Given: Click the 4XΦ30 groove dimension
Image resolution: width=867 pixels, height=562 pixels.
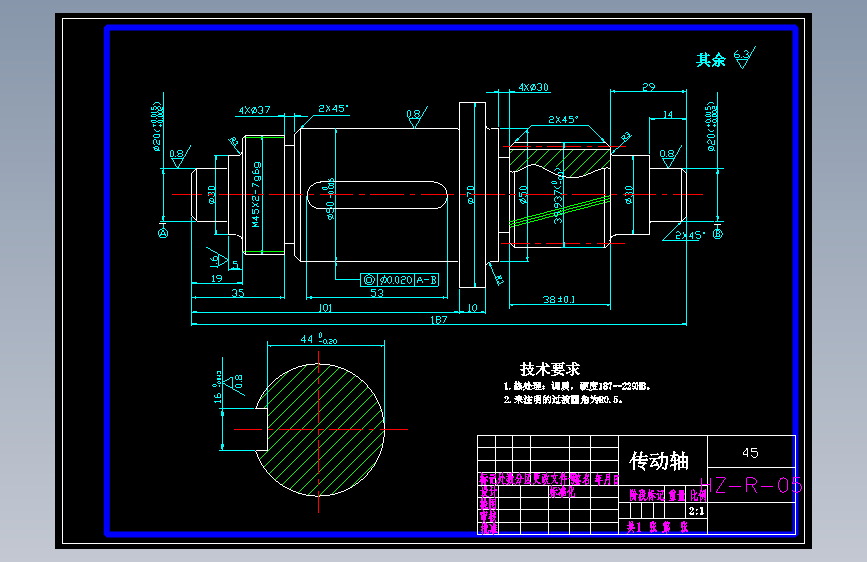Looking at the screenshot, I should point(533,87).
